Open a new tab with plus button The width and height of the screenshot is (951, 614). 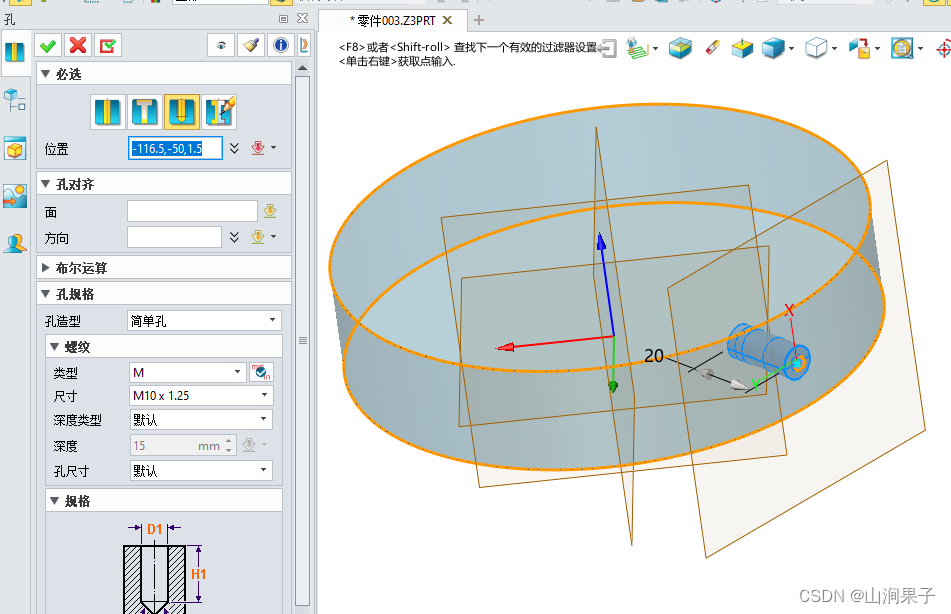[x=479, y=20]
